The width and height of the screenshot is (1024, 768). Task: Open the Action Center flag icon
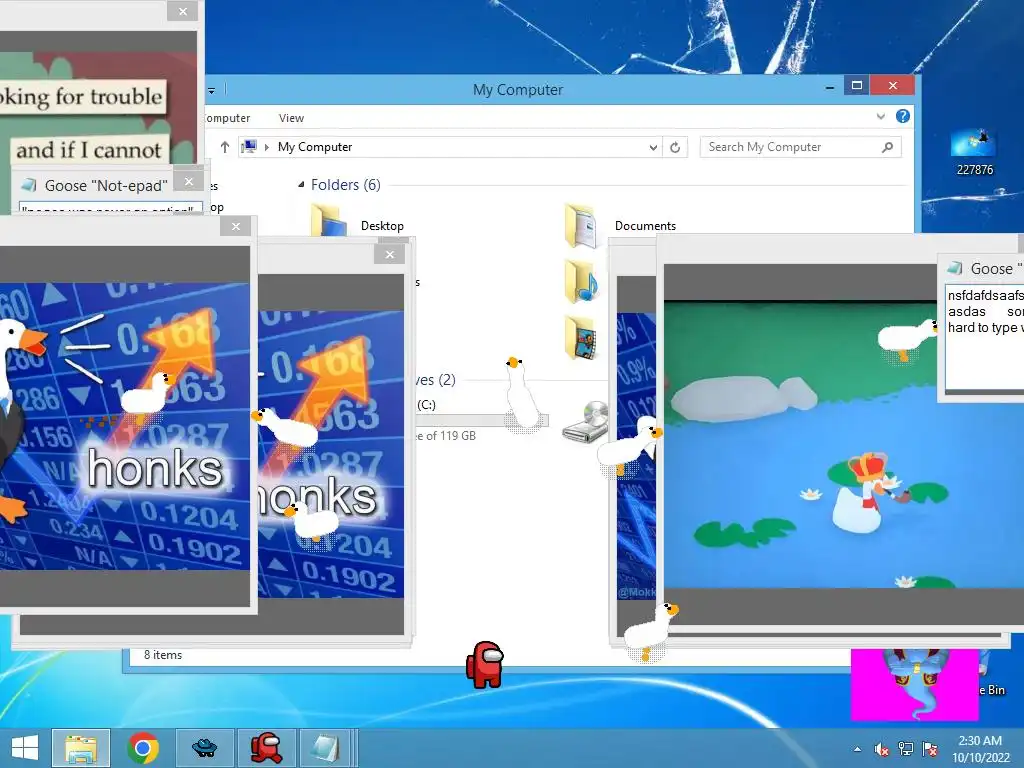(930, 749)
